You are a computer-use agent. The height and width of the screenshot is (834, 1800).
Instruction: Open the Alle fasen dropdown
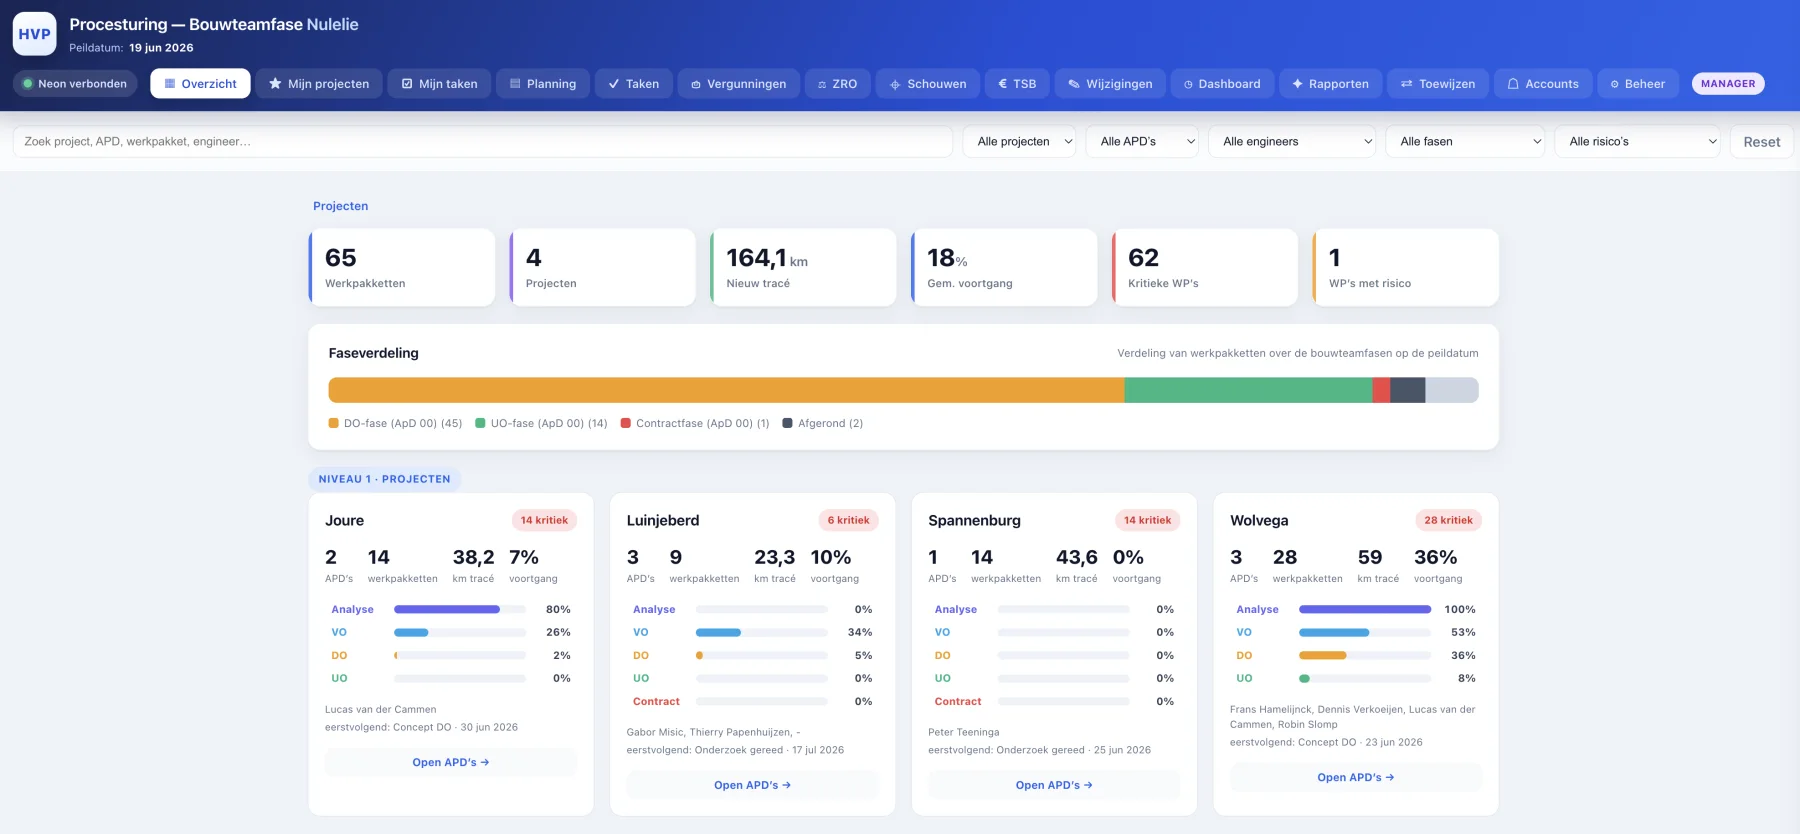point(1465,142)
